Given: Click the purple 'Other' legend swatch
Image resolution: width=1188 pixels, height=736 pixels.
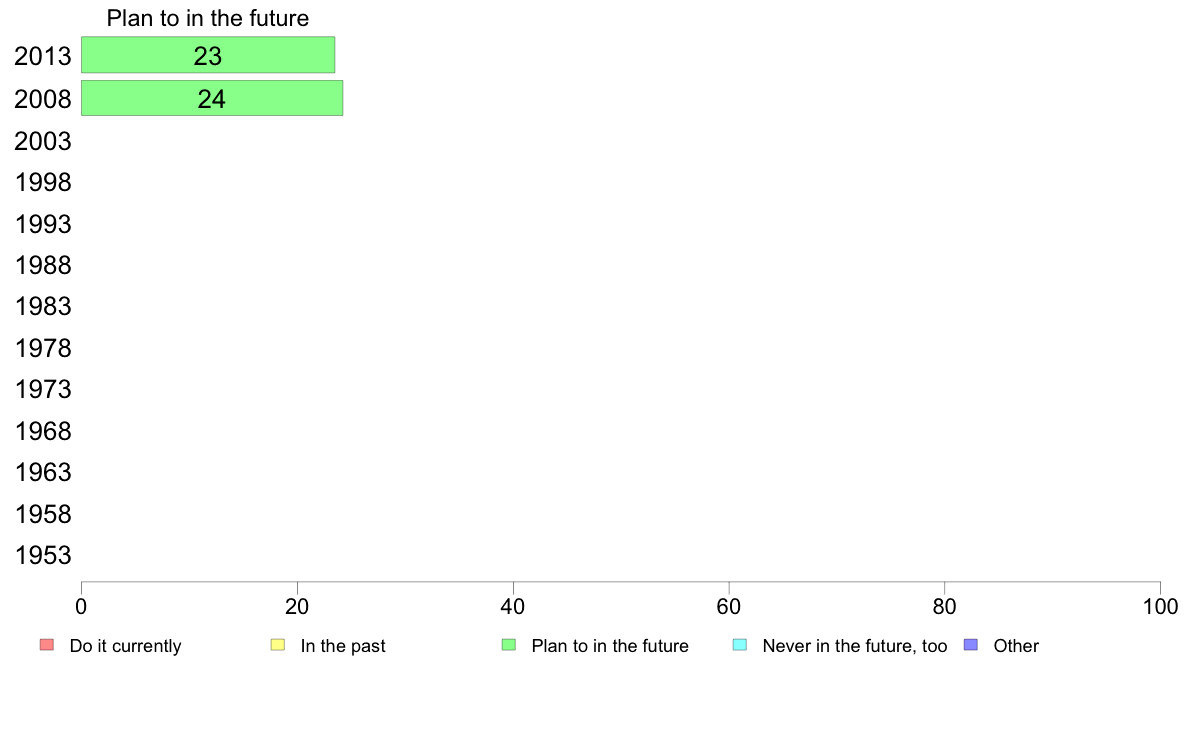Looking at the screenshot, I should tap(971, 645).
